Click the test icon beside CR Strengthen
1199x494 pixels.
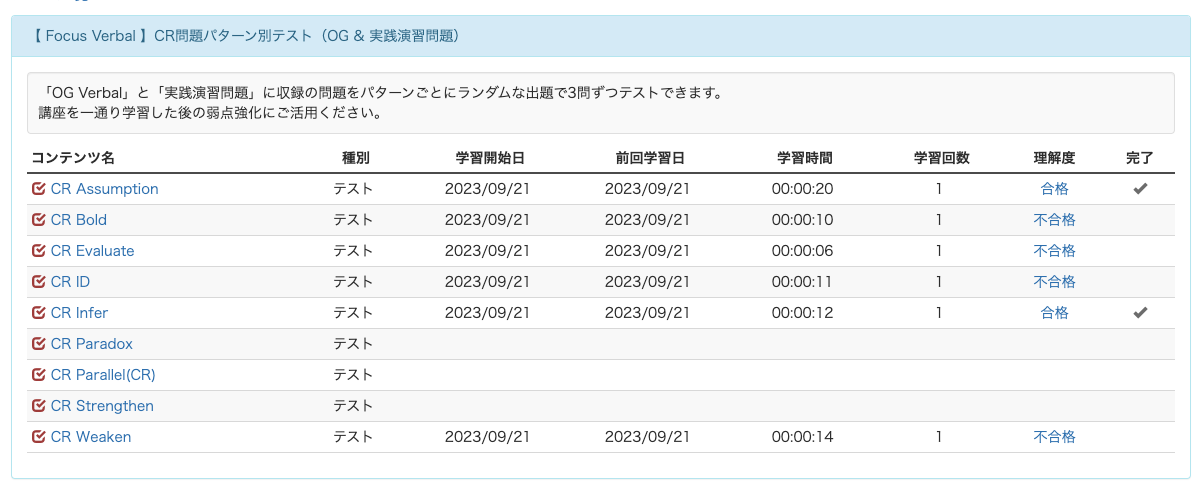39,406
